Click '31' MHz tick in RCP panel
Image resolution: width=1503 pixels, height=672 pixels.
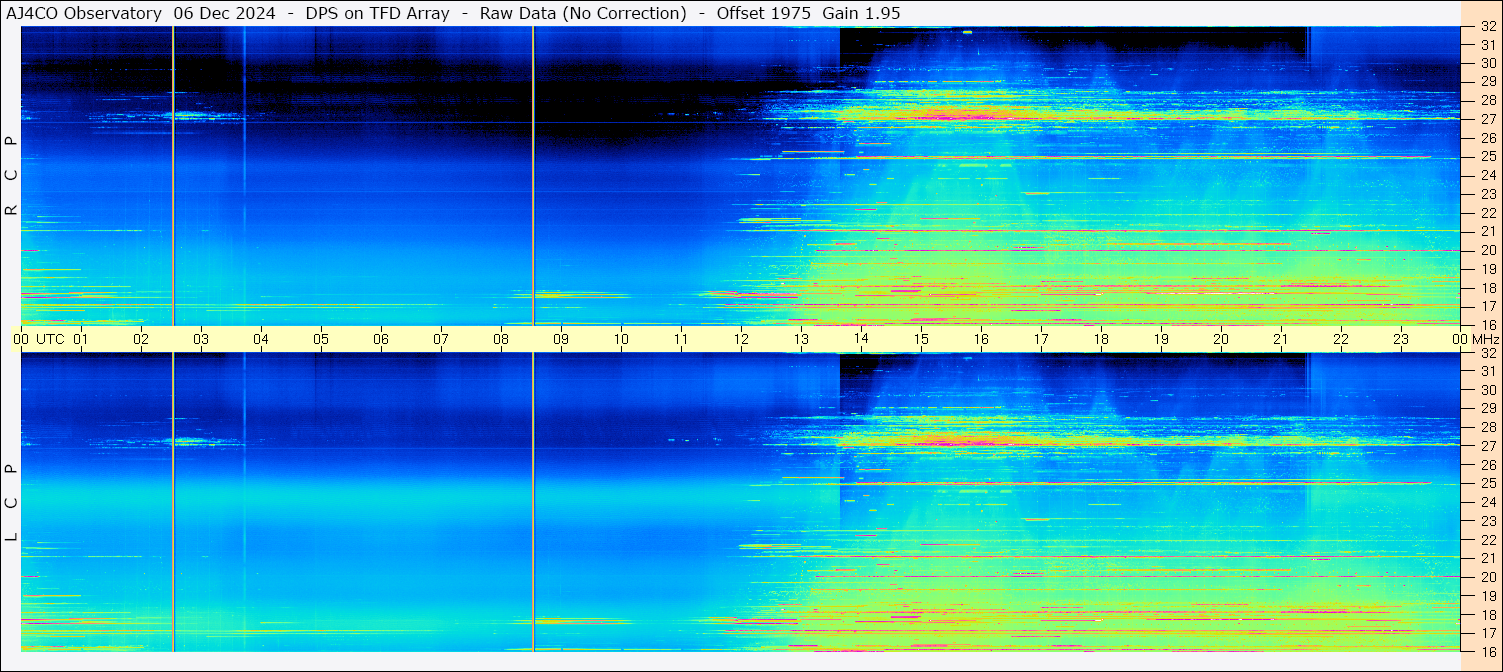pyautogui.click(x=1487, y=45)
